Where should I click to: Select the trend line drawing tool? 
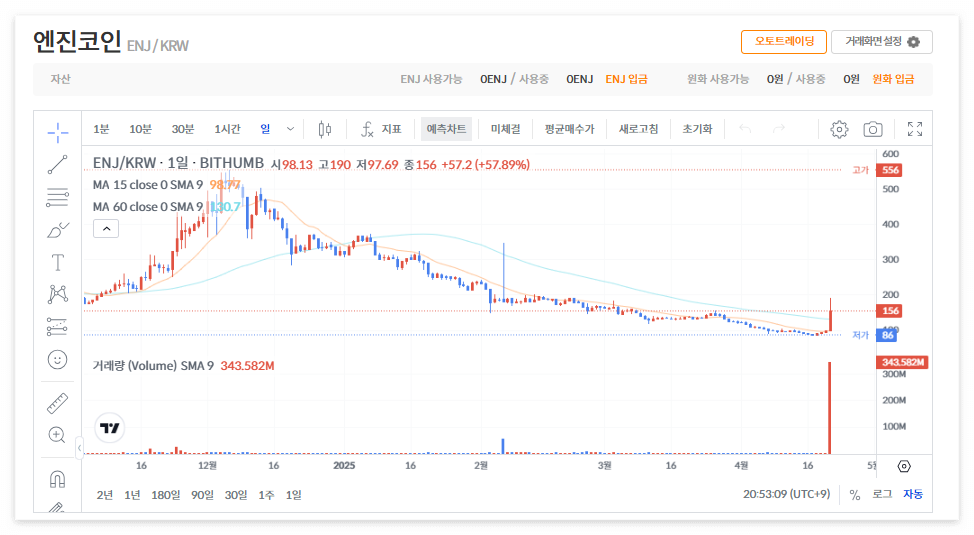[58, 165]
